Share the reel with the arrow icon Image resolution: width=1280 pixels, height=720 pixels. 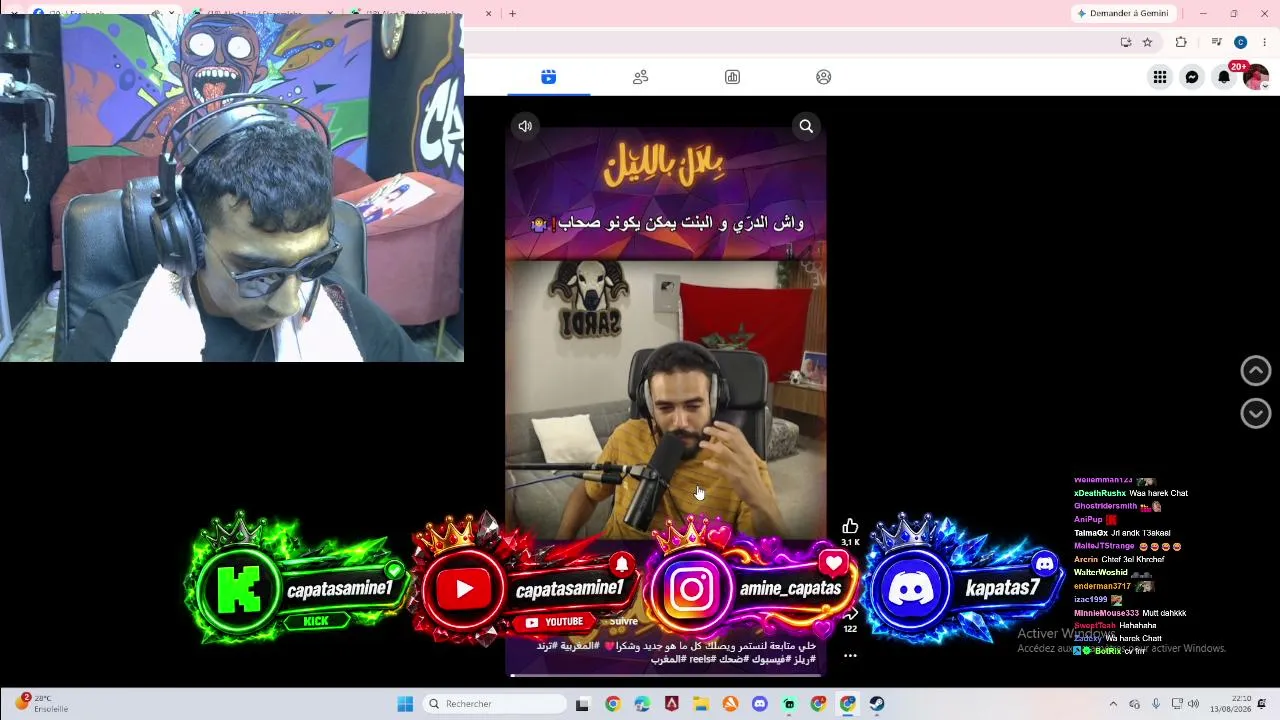click(x=851, y=613)
